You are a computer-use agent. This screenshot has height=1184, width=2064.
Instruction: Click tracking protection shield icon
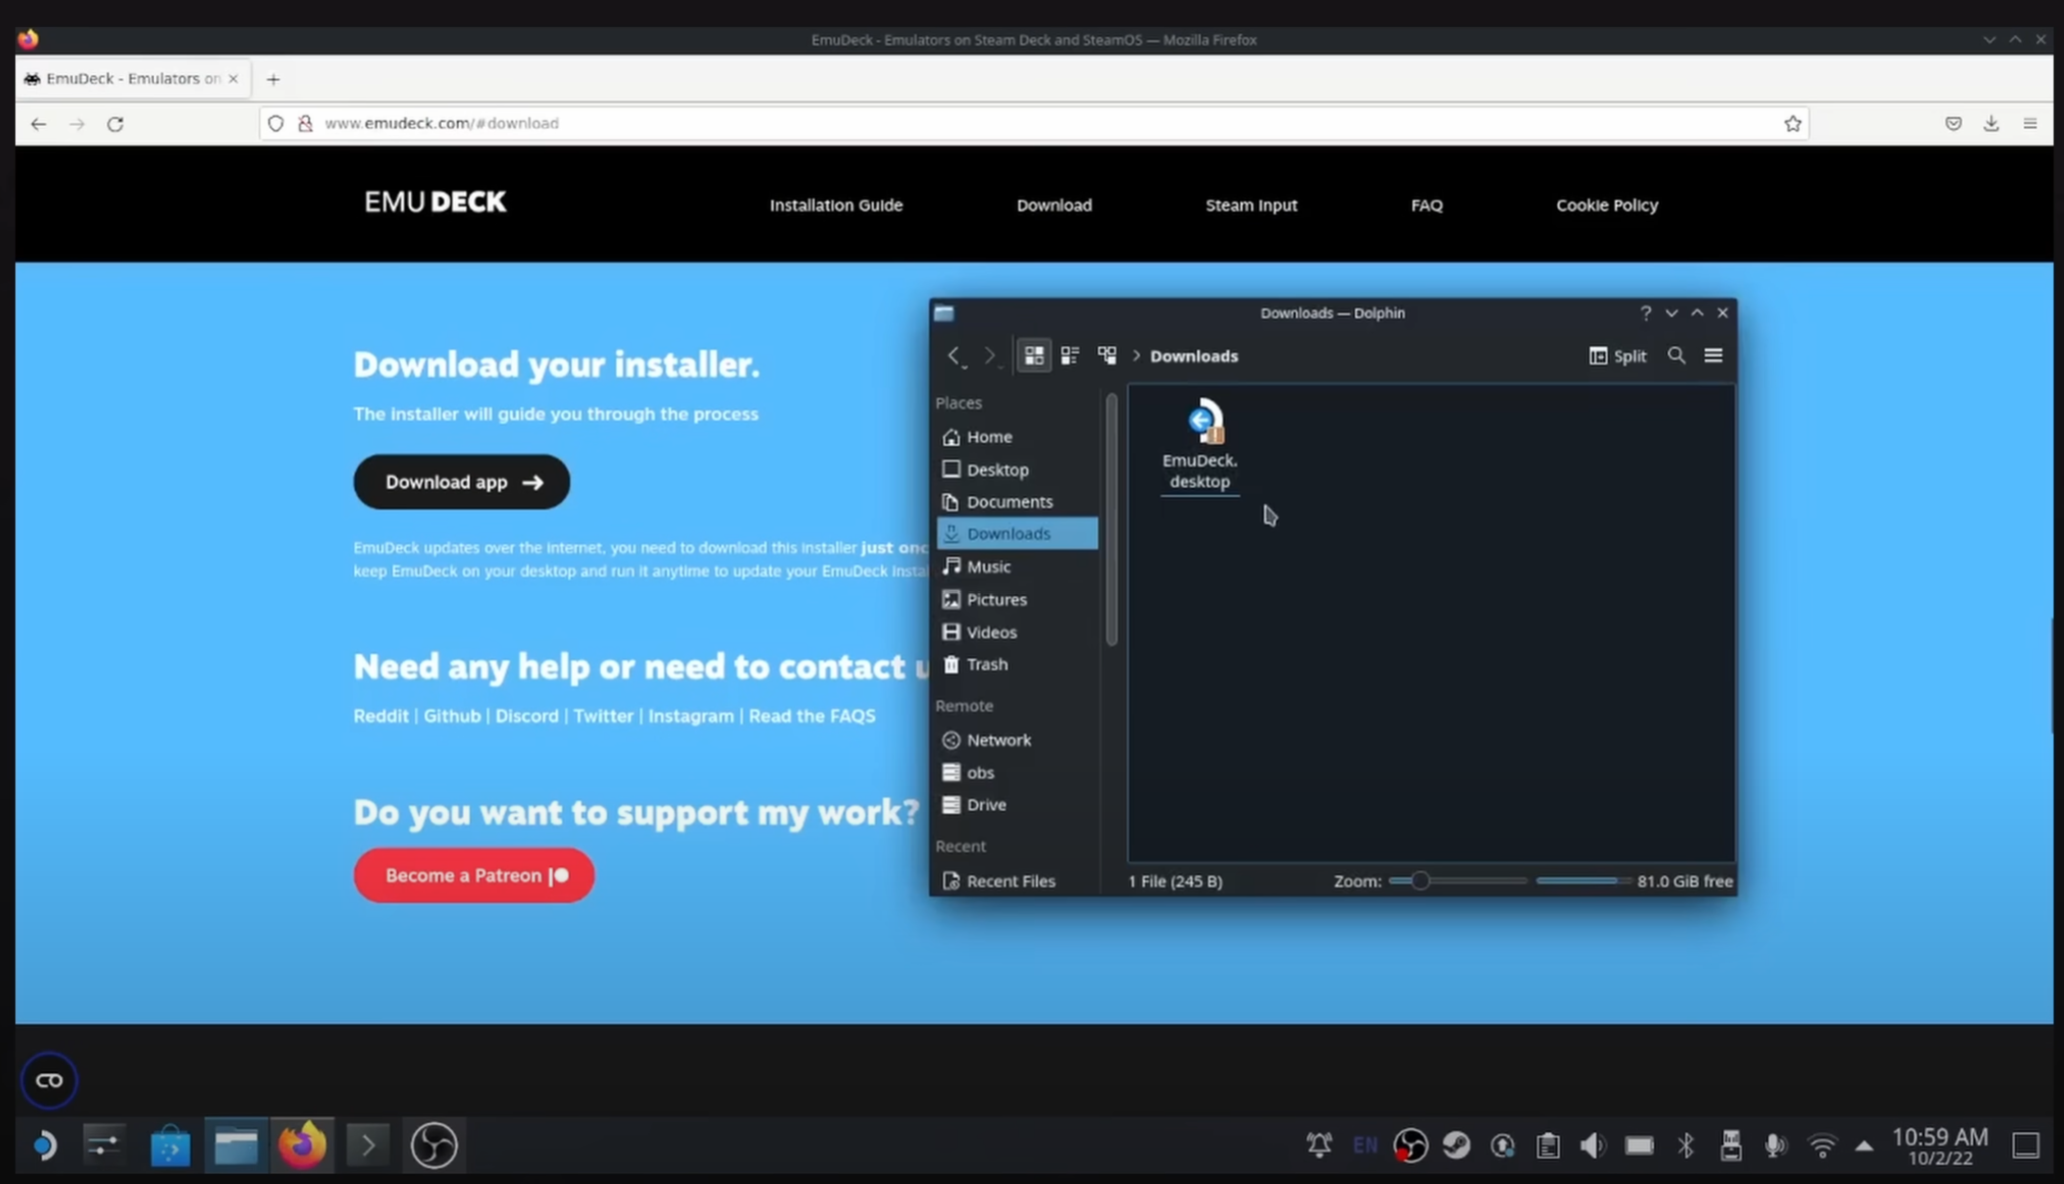click(x=275, y=123)
